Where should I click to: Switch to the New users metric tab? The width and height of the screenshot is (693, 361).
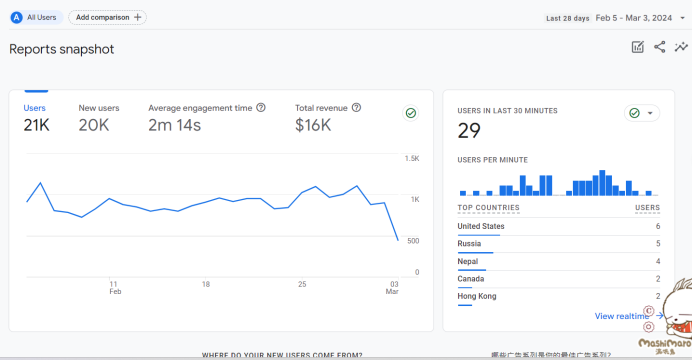pyautogui.click(x=99, y=118)
